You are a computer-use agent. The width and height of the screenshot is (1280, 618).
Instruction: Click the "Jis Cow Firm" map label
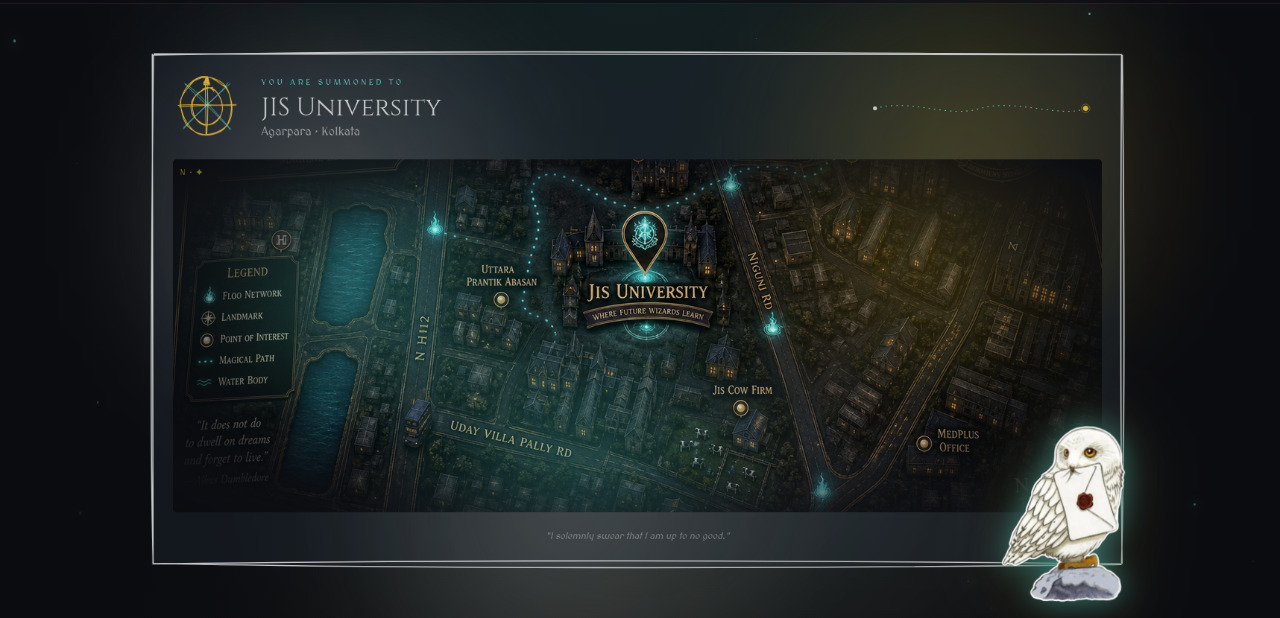[742, 390]
